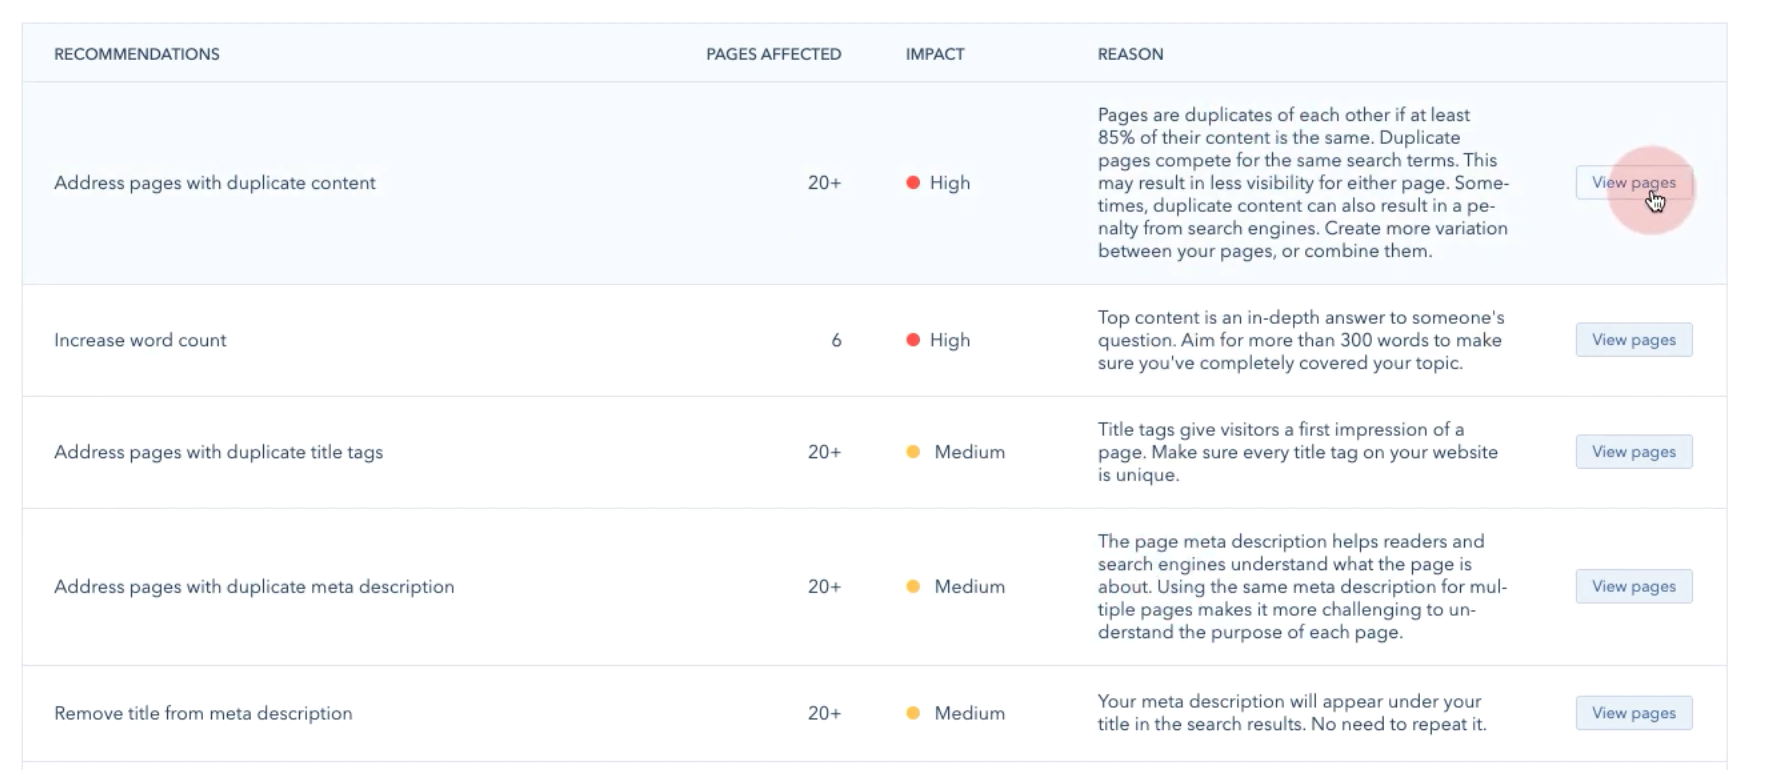Image resolution: width=1780 pixels, height=770 pixels.
Task: Click reason text about unique title tags
Action: (1298, 452)
